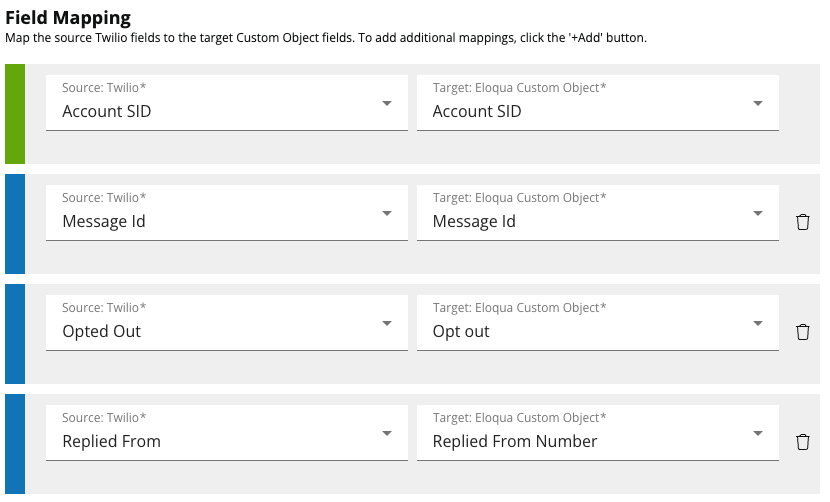Delete the Opted Out mapping row
Image resolution: width=830 pixels, height=502 pixels.
click(x=802, y=332)
